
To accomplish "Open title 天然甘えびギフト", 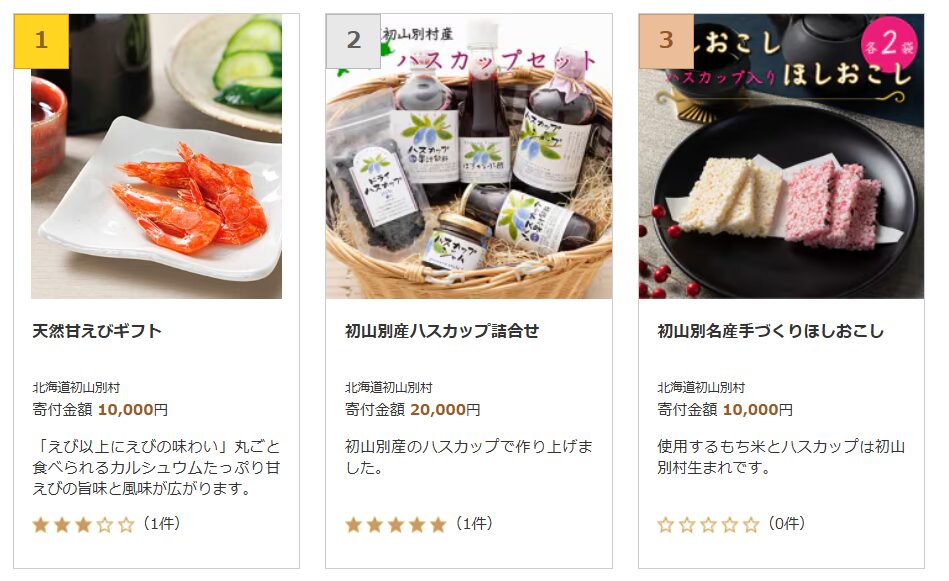I will (x=97, y=331).
